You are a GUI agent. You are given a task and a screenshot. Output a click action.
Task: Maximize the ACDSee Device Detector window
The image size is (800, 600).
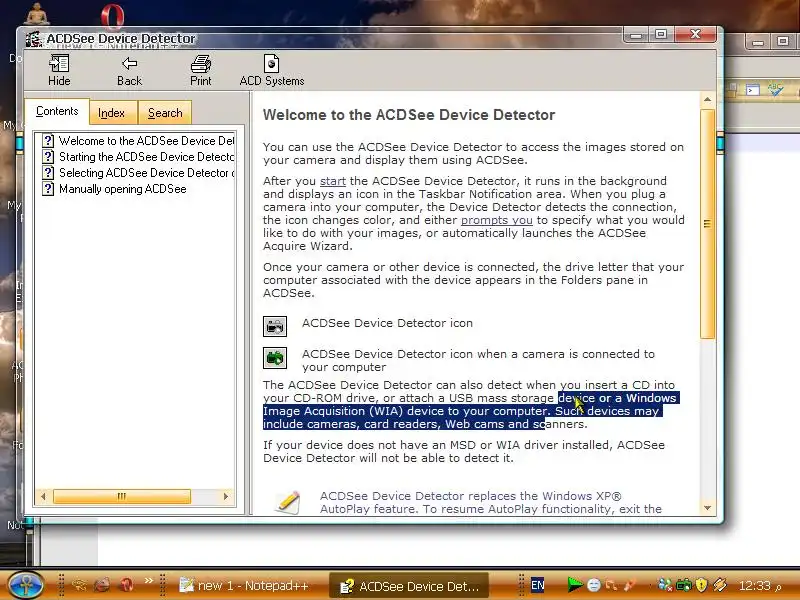point(661,35)
